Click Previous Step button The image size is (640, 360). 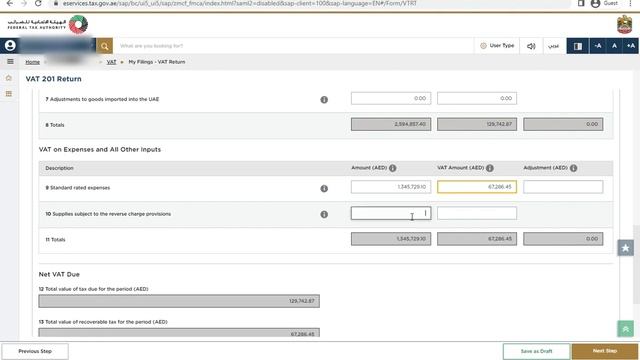pos(35,351)
